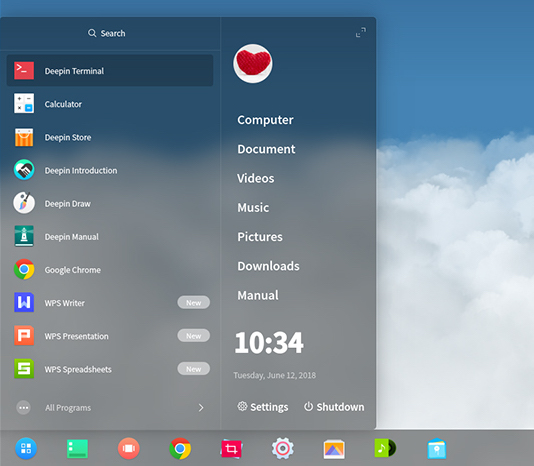Open the green multitasking view dock icon
The width and height of the screenshot is (534, 466).
coord(77,449)
